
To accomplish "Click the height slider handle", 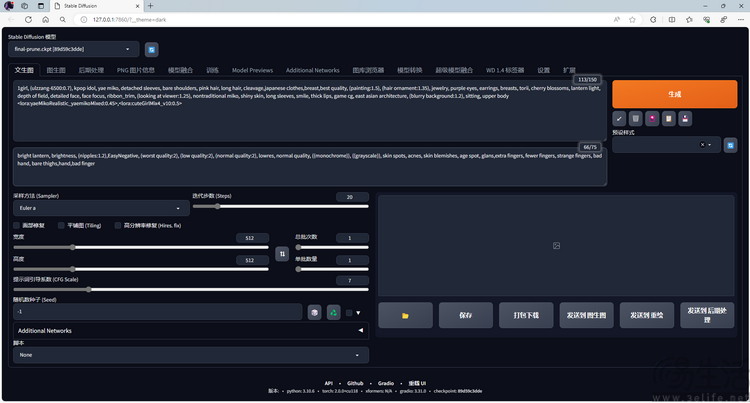I will (73, 269).
